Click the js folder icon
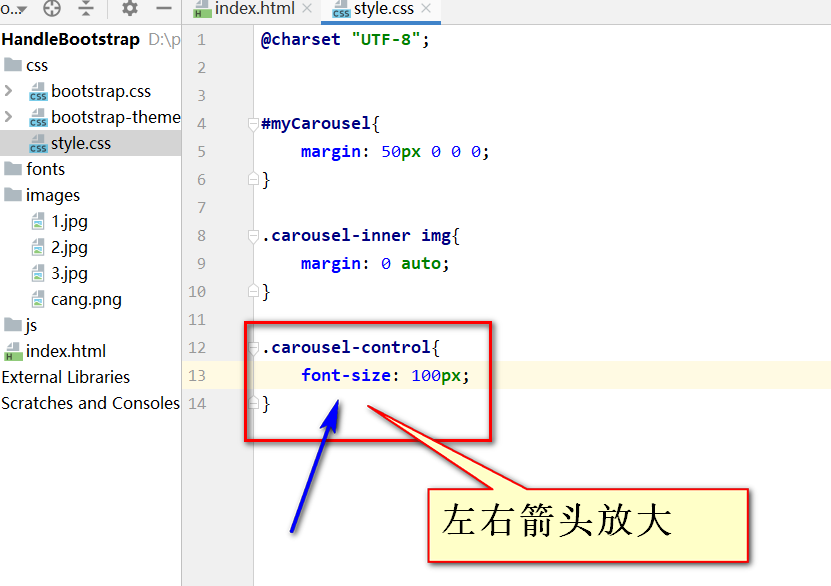 click(x=13, y=324)
